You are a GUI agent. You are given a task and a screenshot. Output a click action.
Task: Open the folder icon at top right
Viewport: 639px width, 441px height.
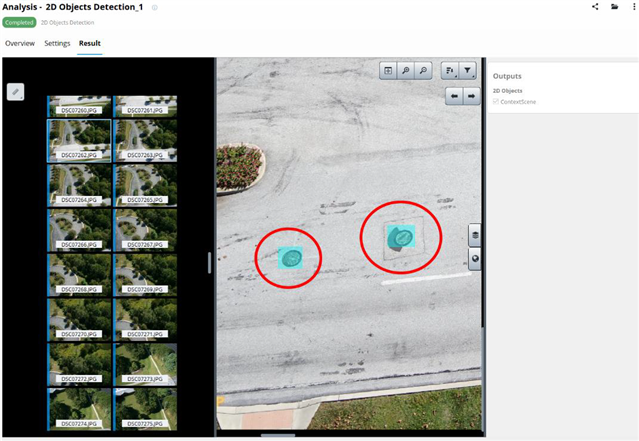tap(615, 7)
